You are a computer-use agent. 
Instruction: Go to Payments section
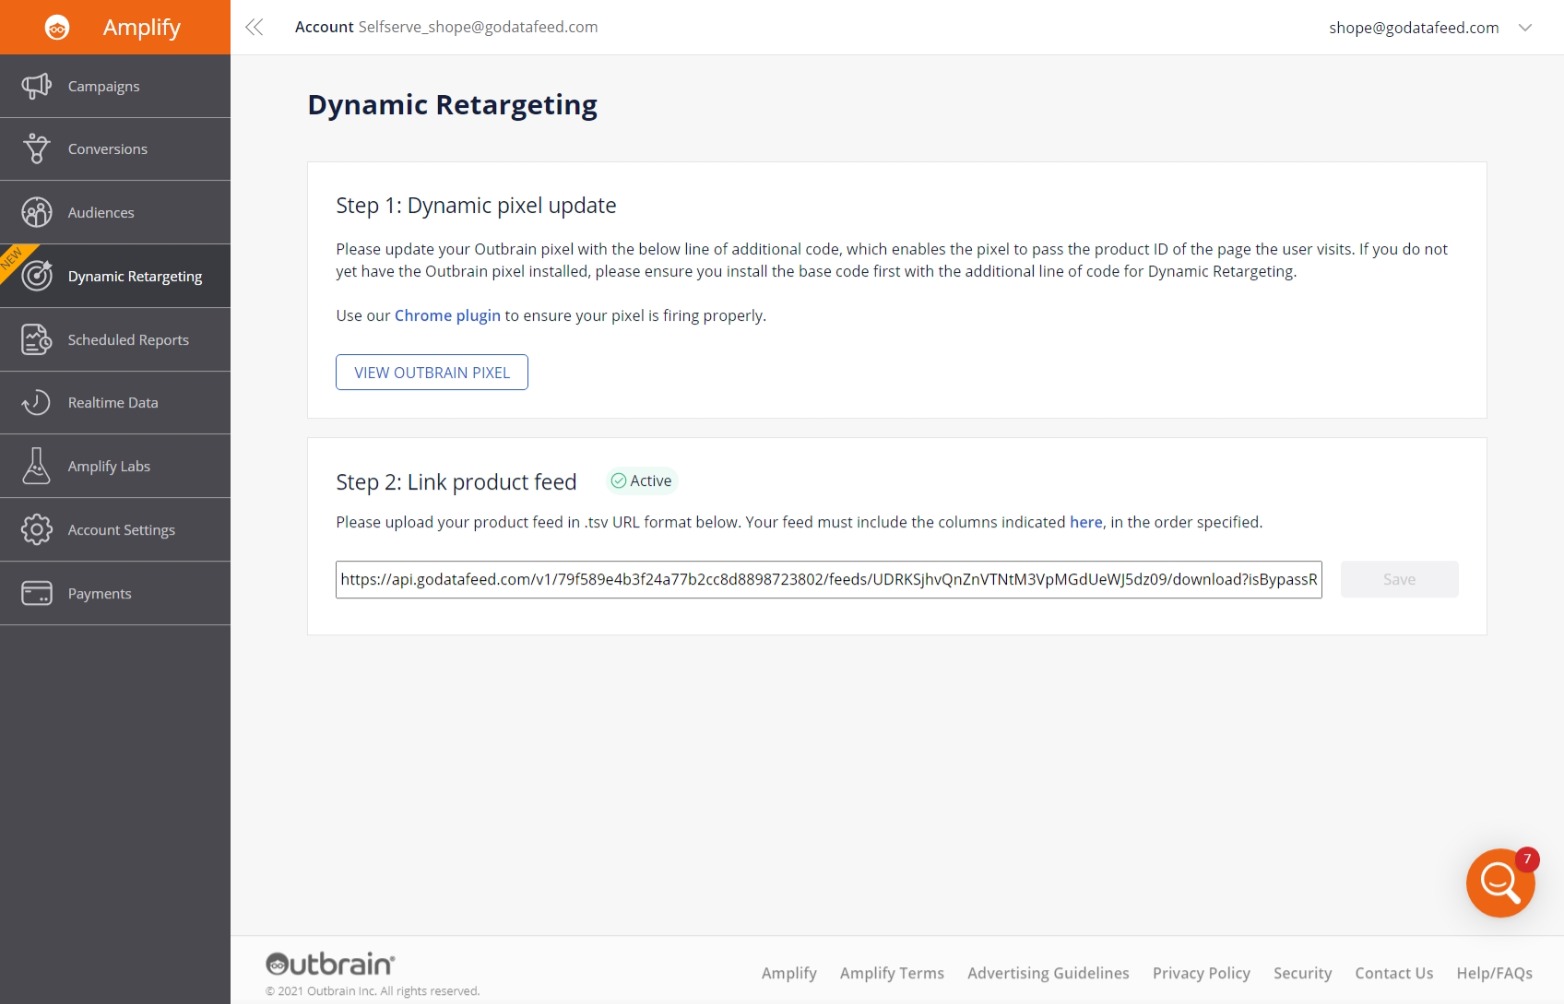tap(115, 593)
